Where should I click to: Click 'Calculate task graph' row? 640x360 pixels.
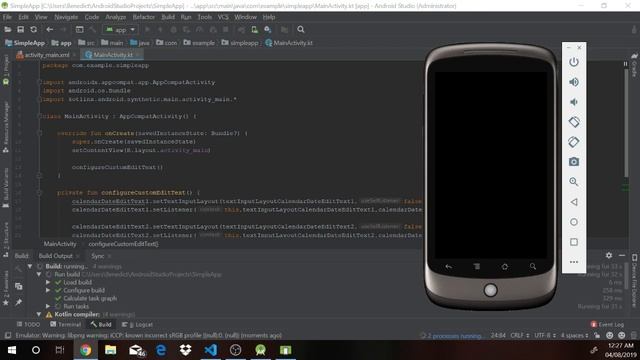tap(90, 298)
